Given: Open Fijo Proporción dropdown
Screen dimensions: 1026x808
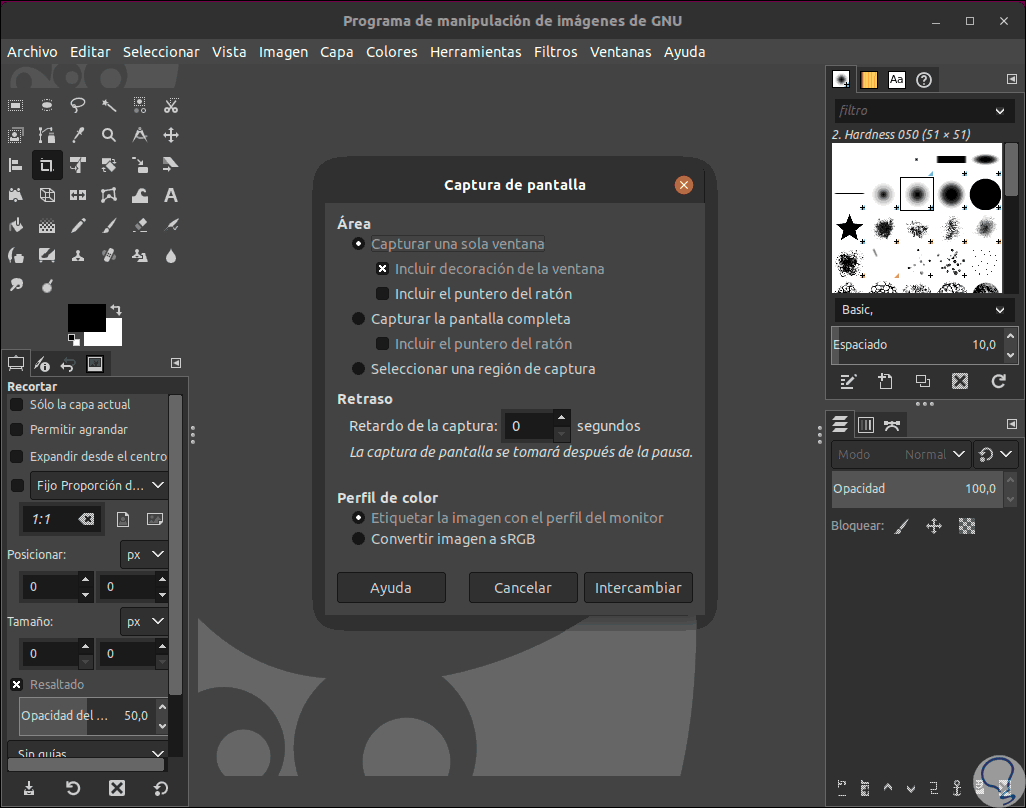Looking at the screenshot, I should click(x=99, y=485).
